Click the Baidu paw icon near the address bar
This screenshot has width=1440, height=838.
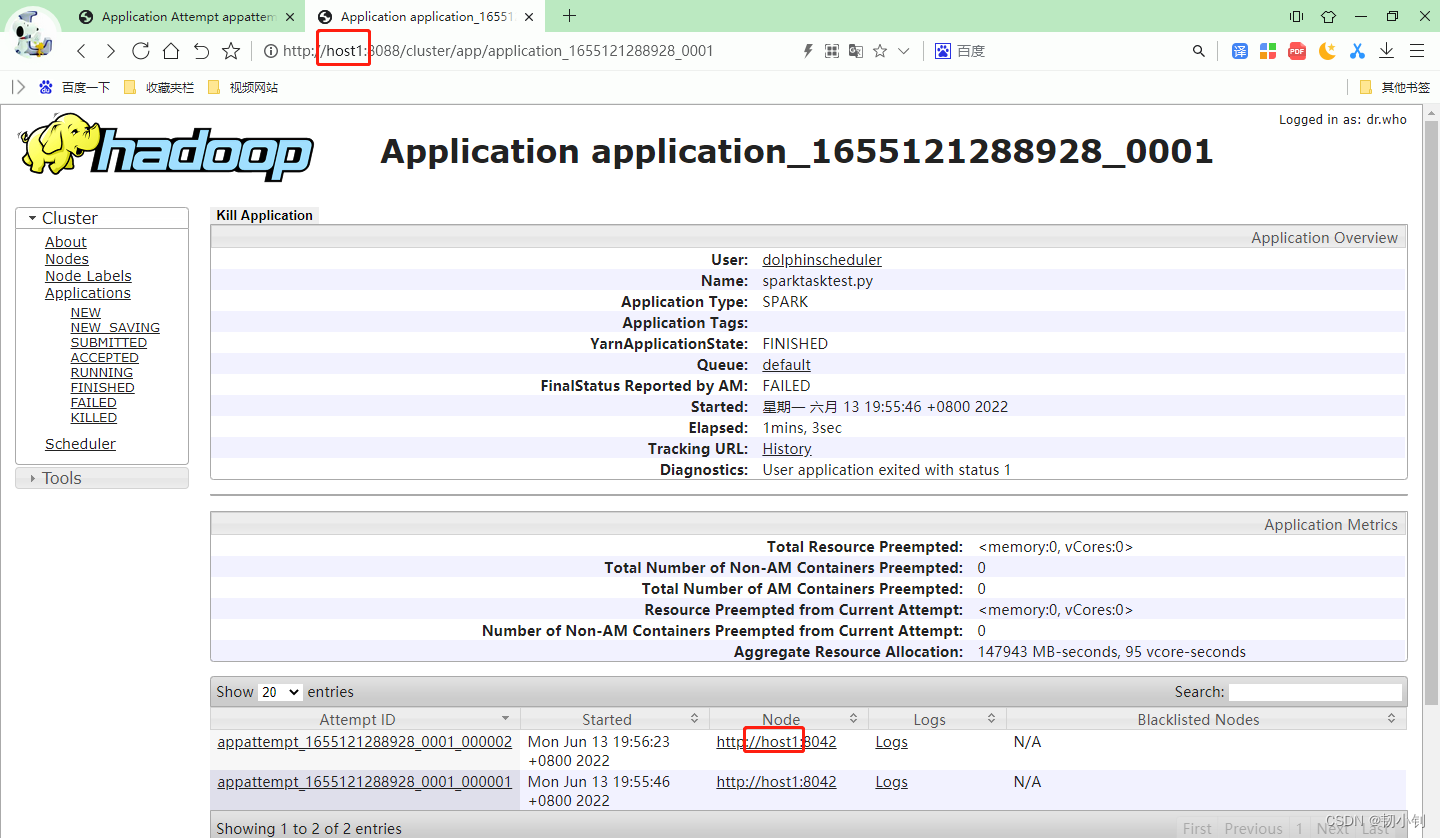click(943, 50)
